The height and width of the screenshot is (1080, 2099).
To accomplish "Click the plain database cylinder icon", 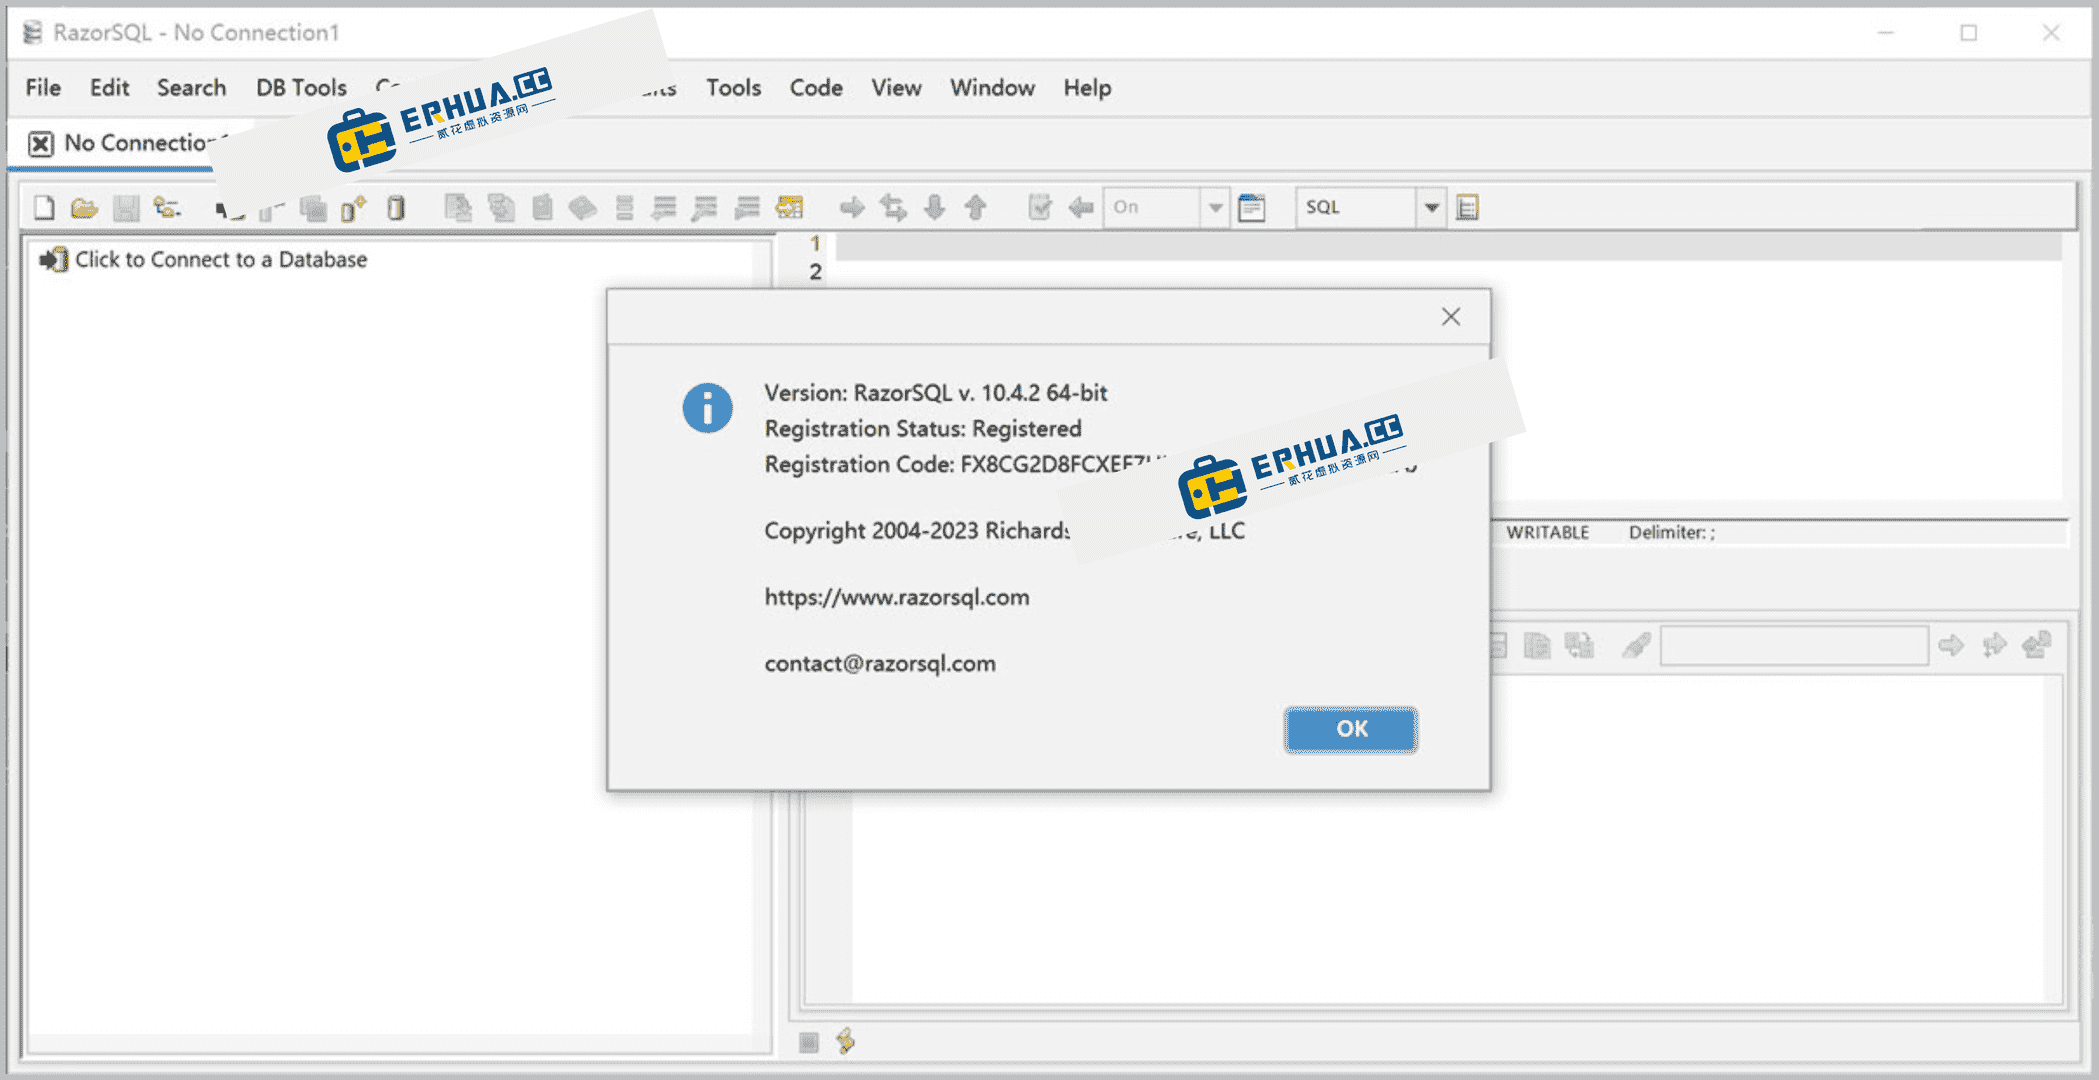I will coord(396,208).
